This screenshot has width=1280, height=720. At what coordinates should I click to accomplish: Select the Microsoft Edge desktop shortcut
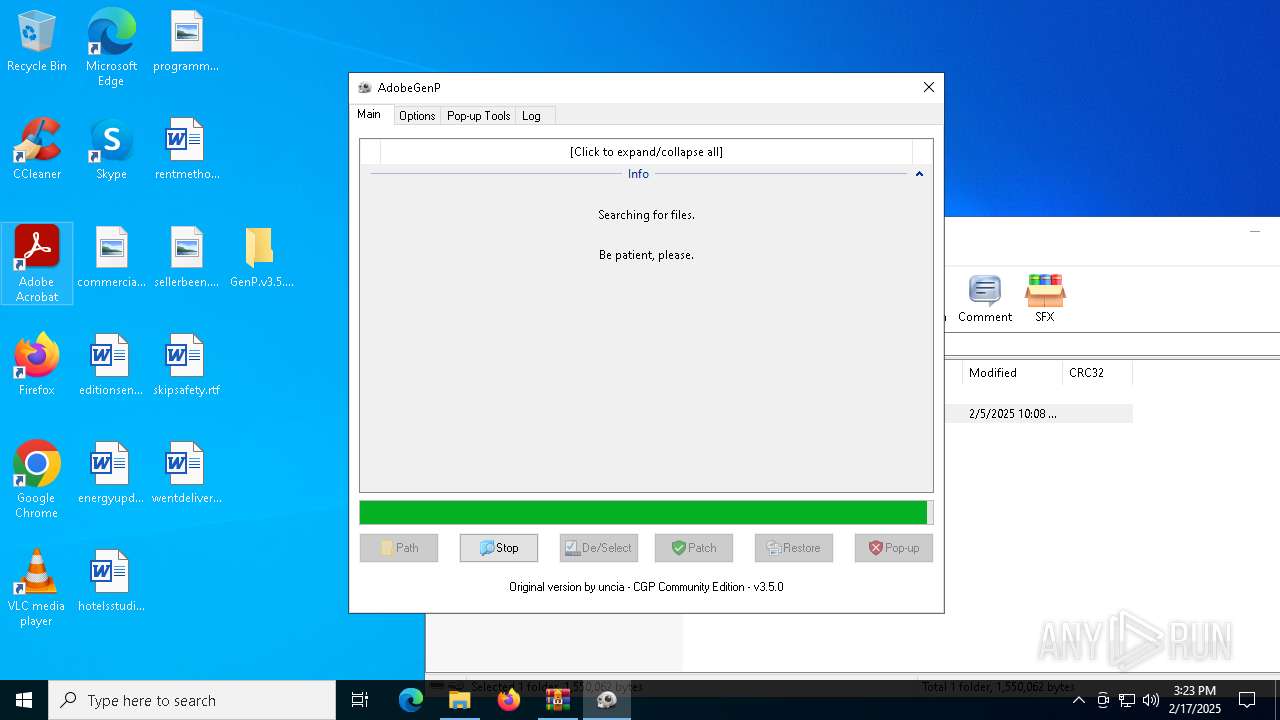point(111,47)
